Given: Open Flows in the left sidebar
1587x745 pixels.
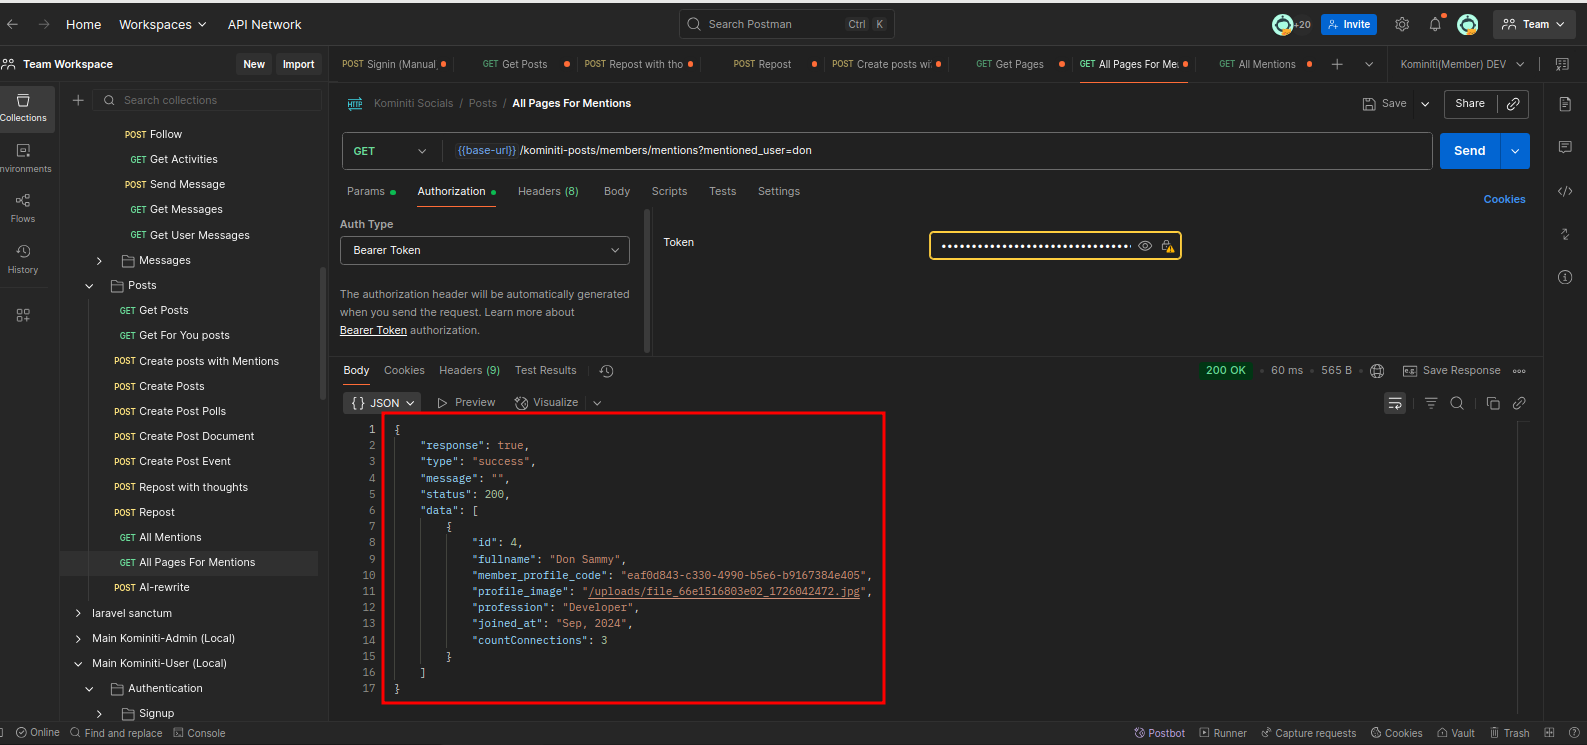Looking at the screenshot, I should click(23, 208).
